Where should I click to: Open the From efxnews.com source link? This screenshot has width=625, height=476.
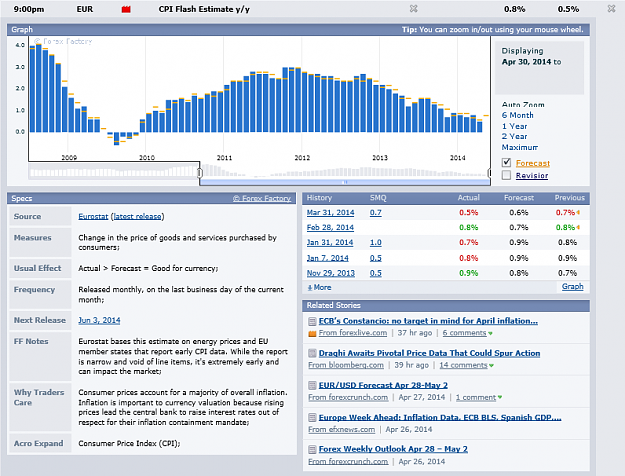click(342, 429)
